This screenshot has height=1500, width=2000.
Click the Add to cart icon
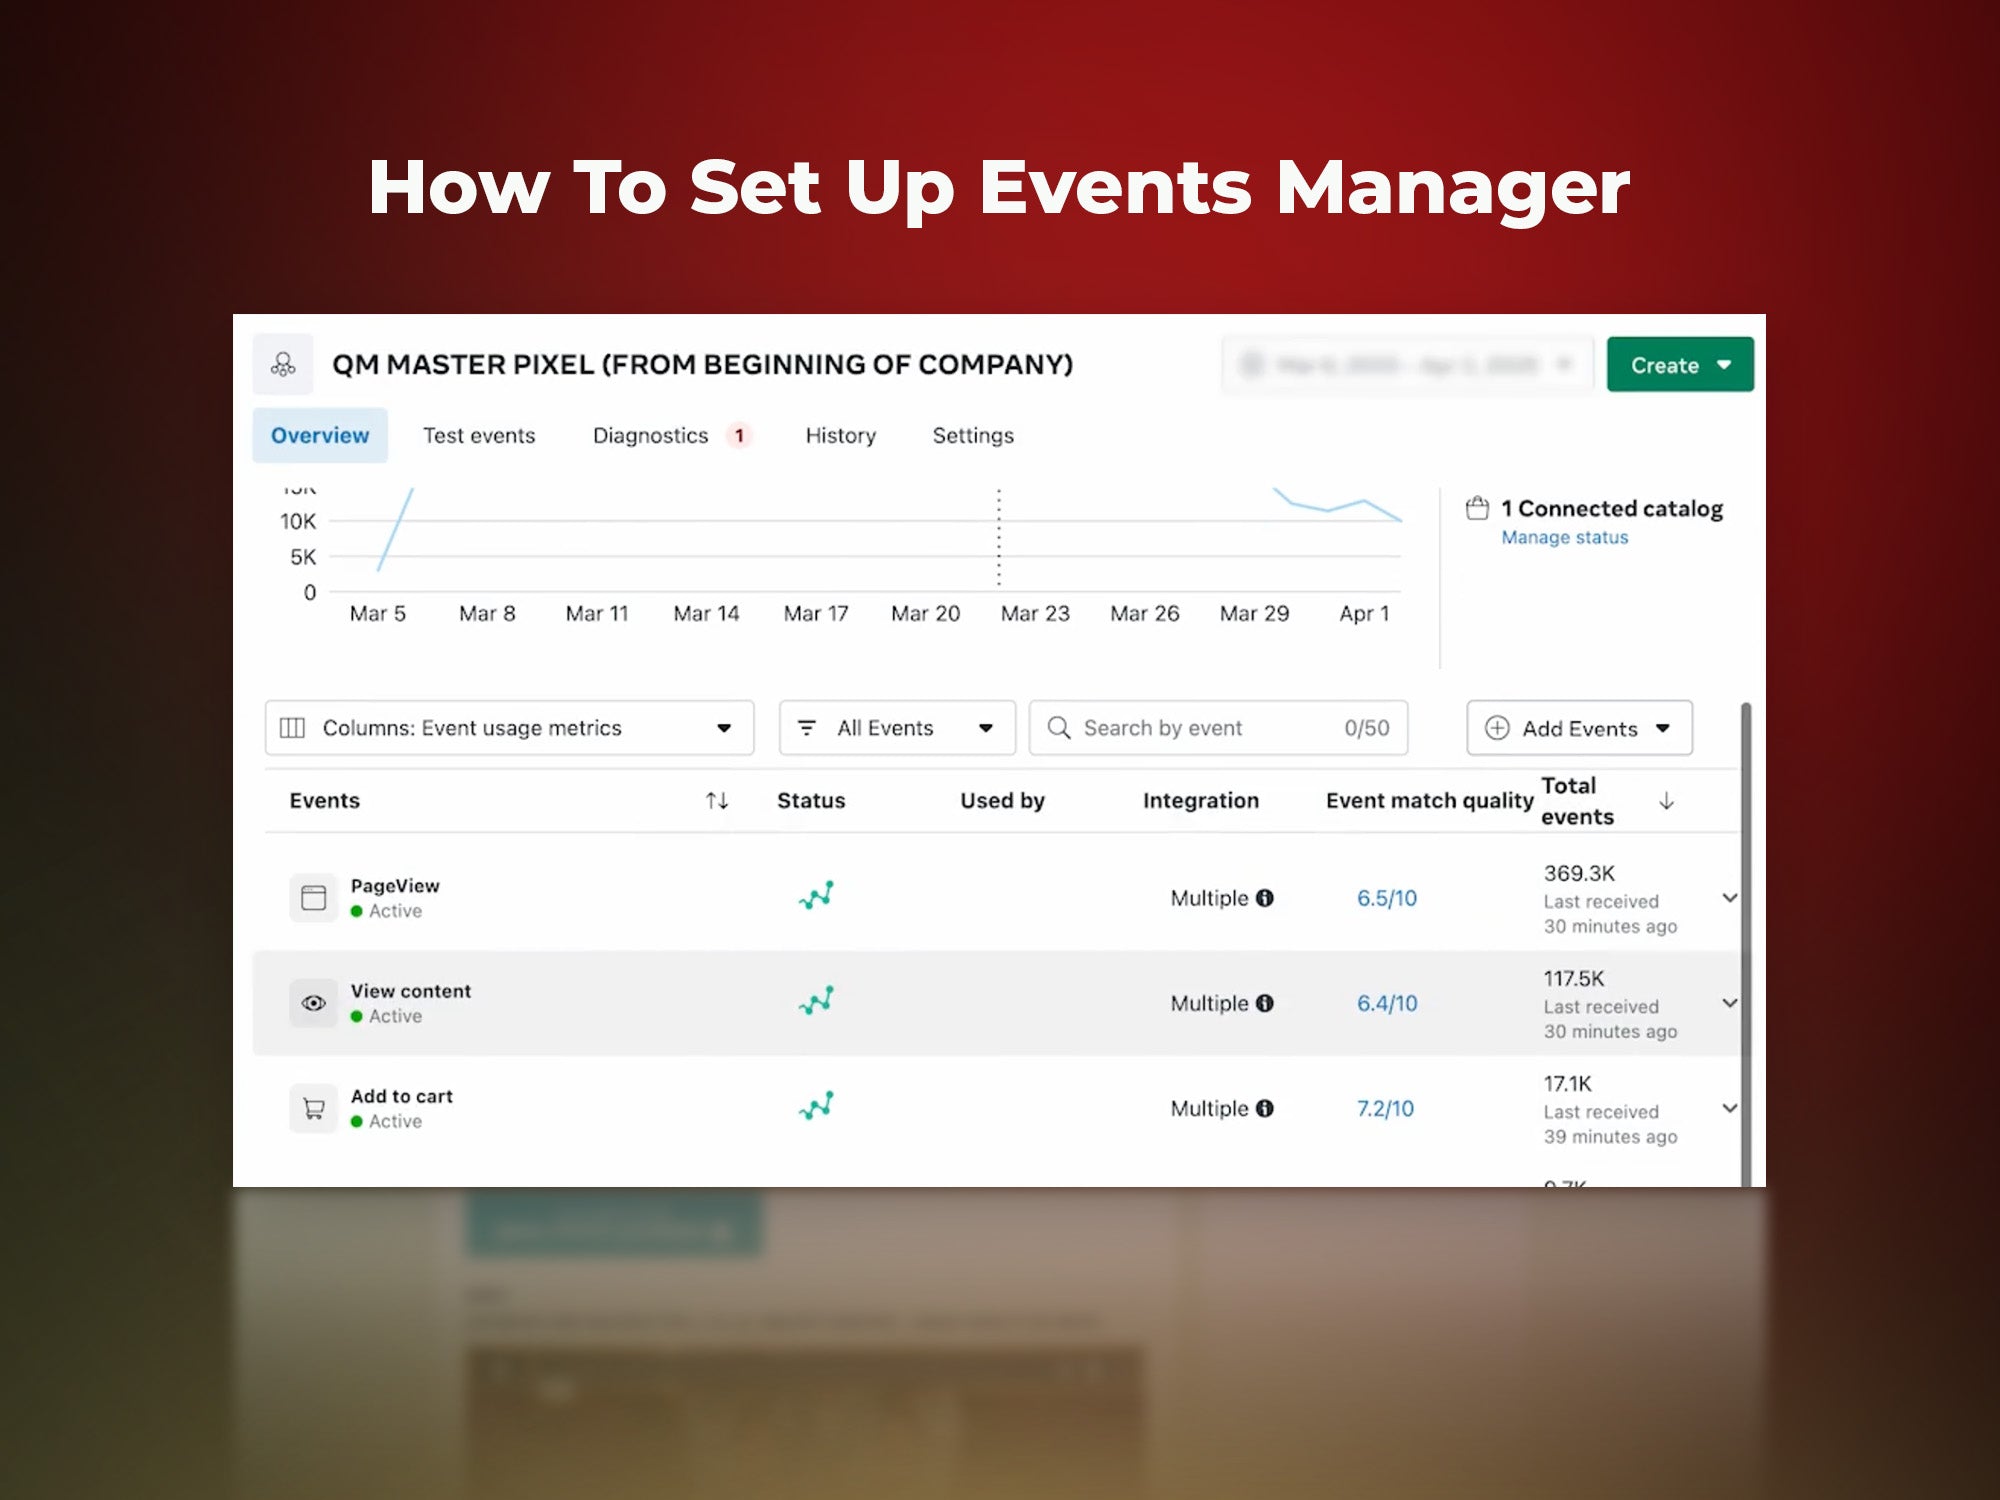pos(313,1108)
